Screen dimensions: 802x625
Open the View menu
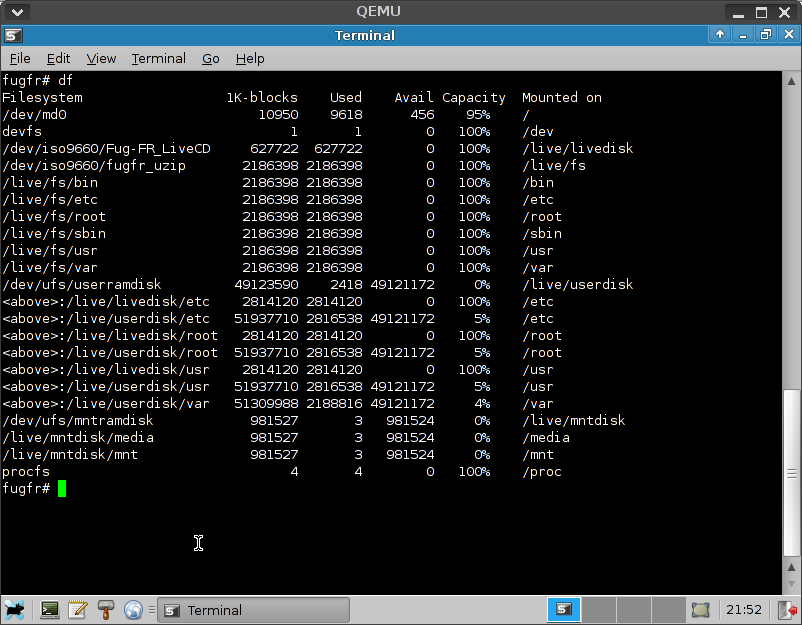click(x=101, y=58)
